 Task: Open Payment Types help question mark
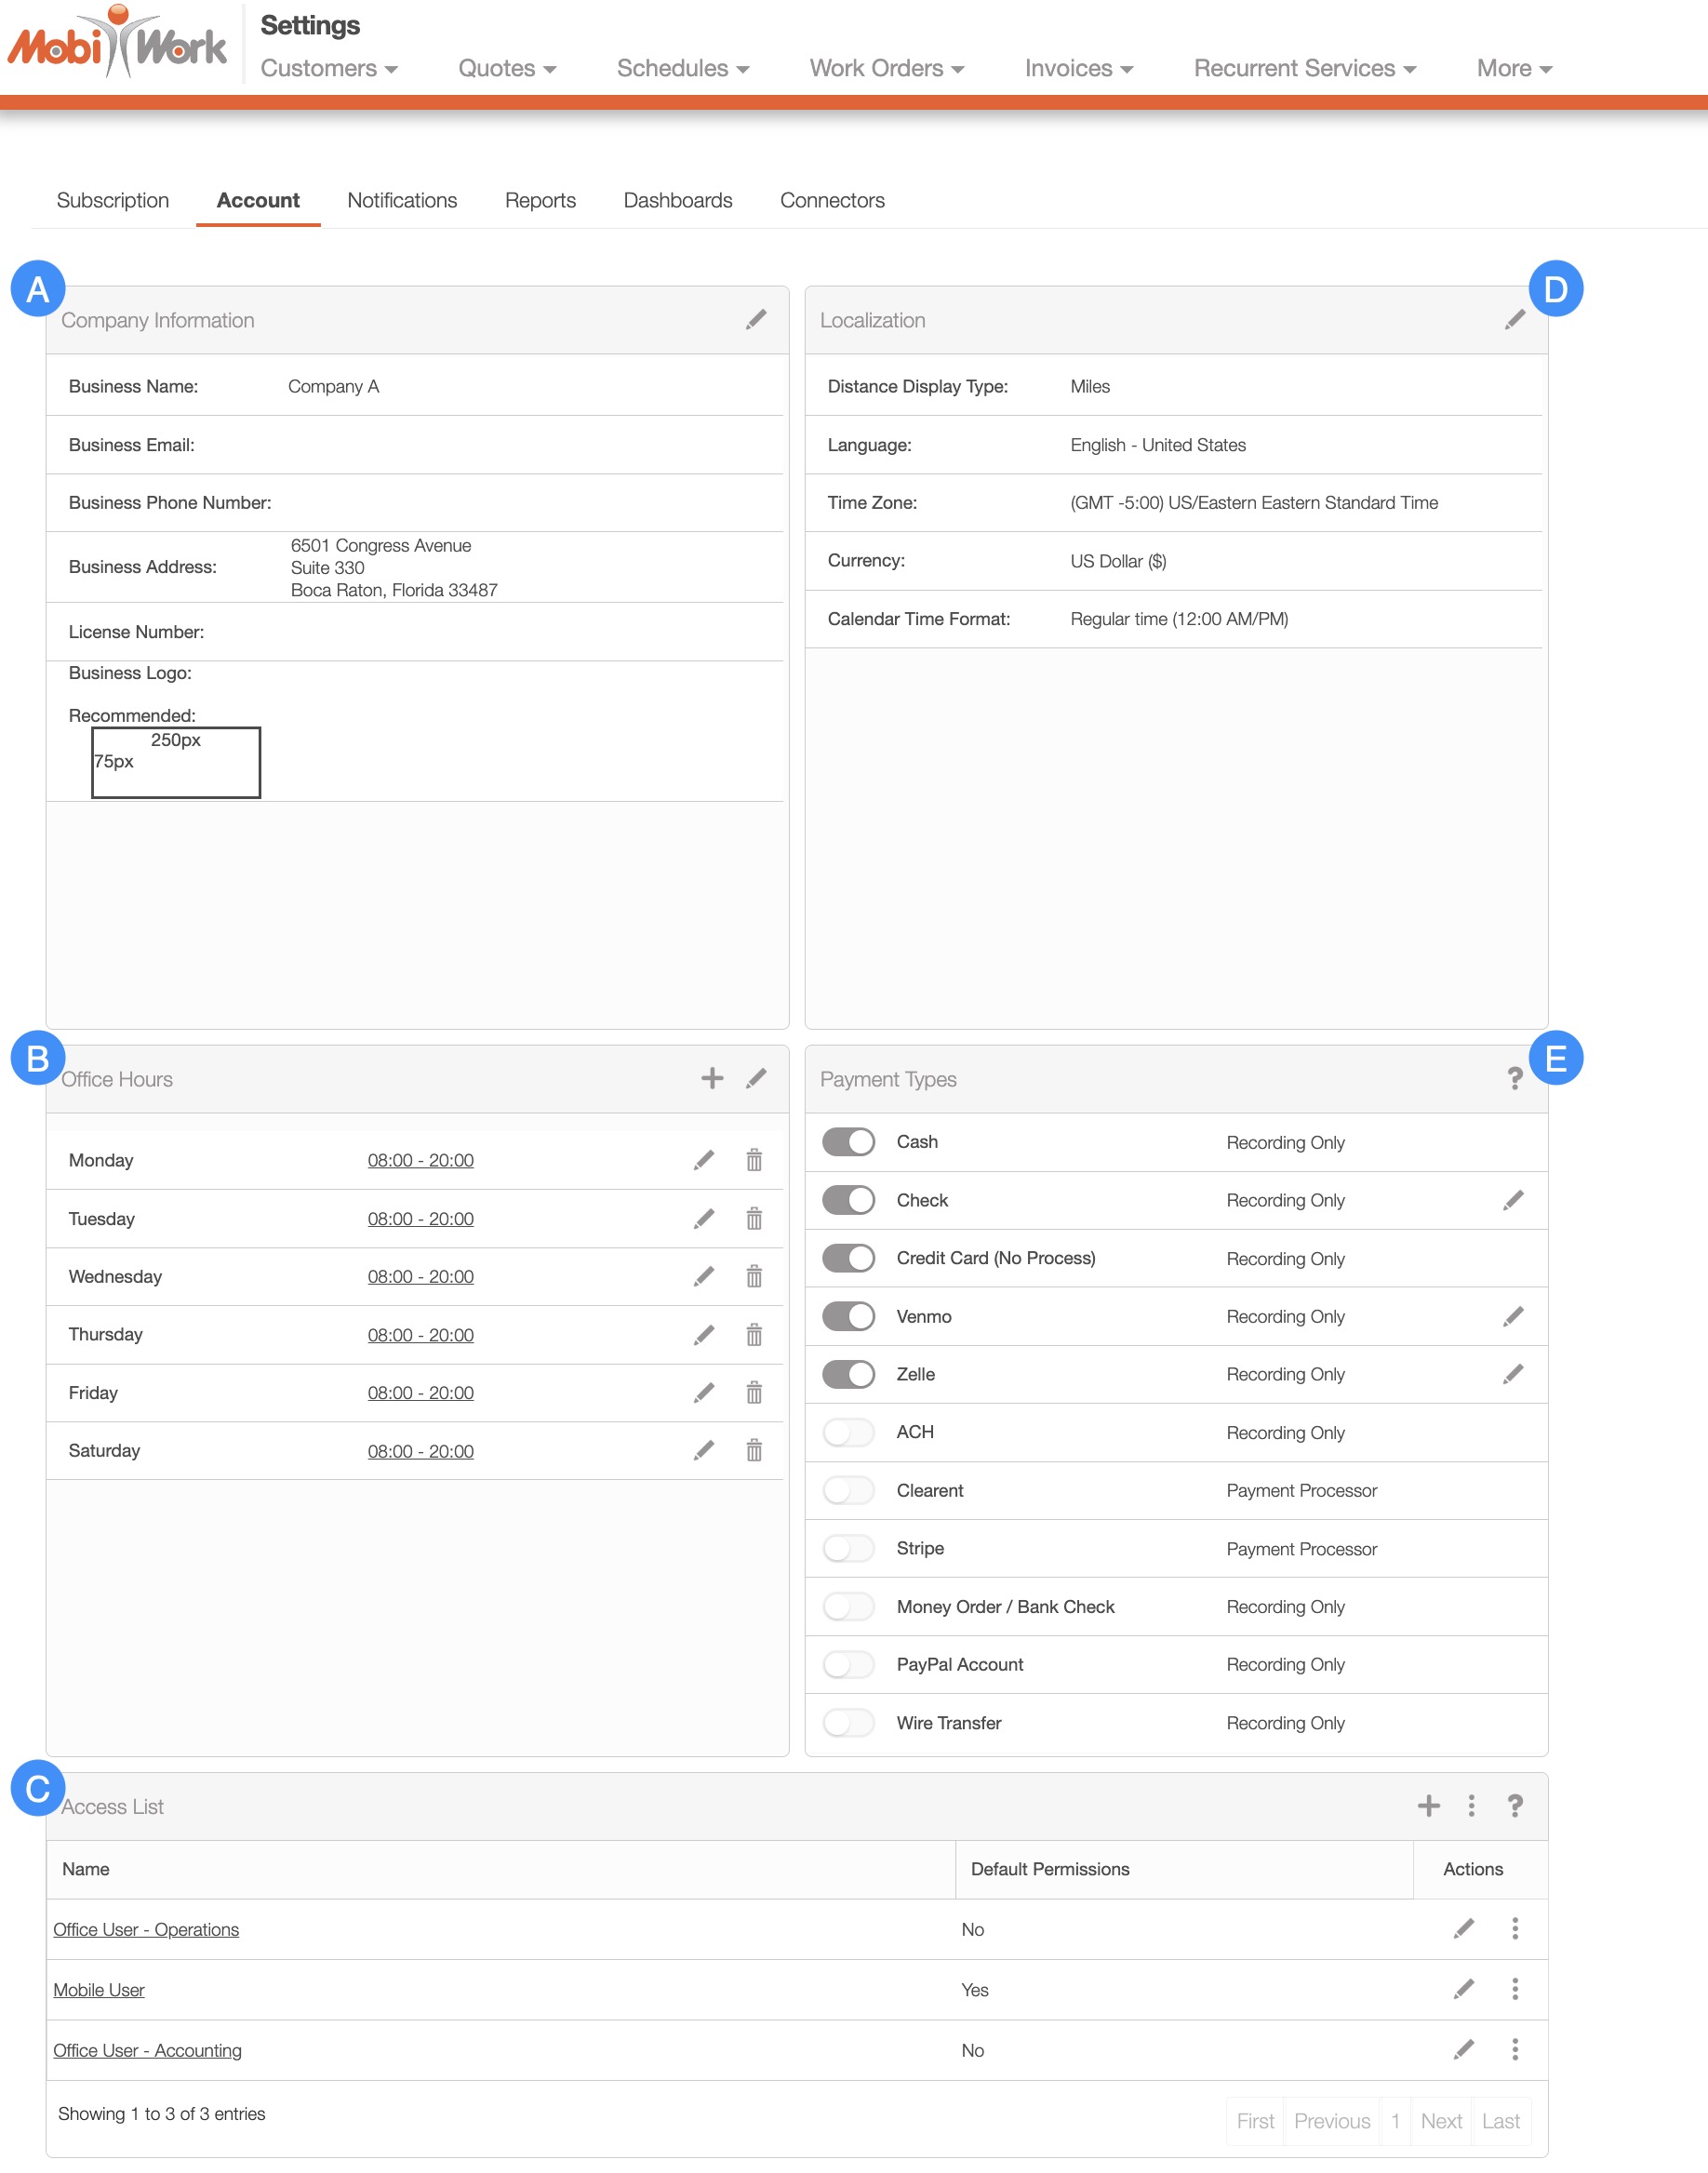pos(1514,1078)
